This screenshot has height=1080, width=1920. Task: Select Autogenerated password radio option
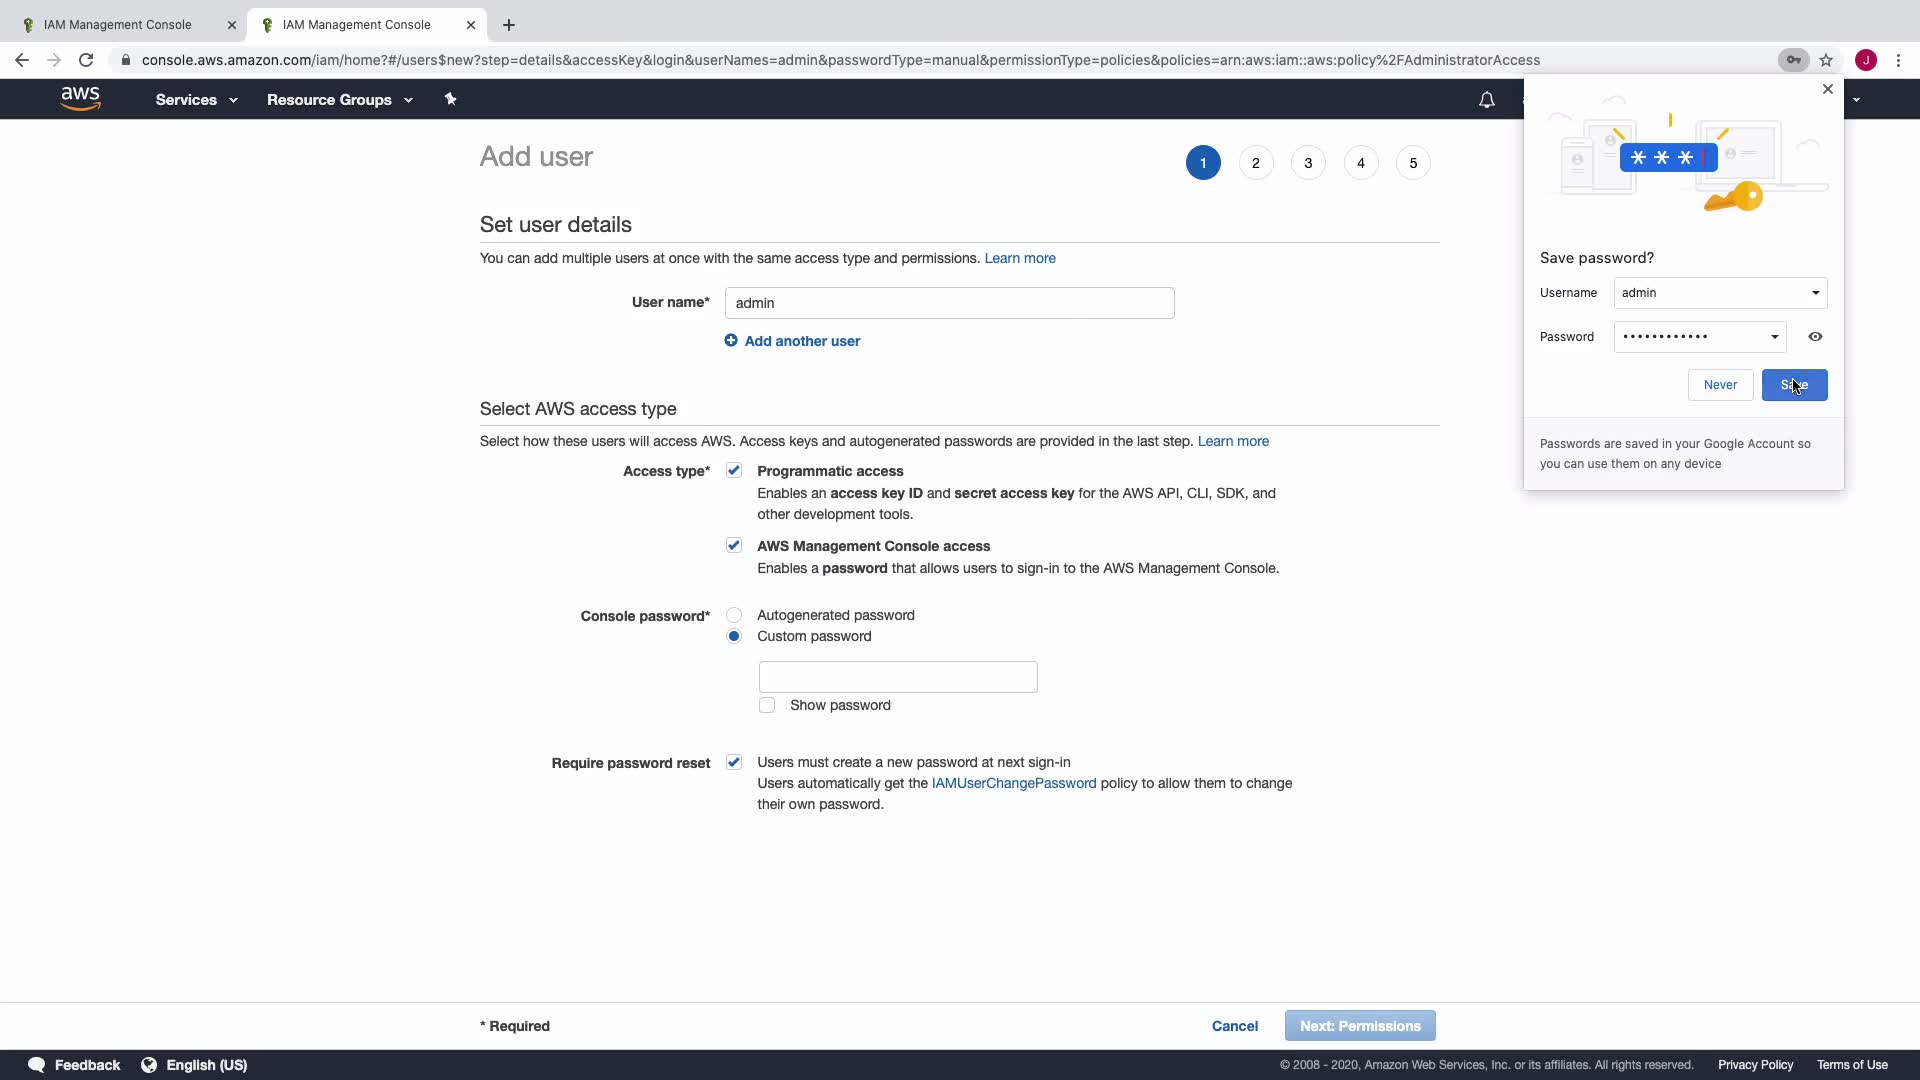coord(734,615)
